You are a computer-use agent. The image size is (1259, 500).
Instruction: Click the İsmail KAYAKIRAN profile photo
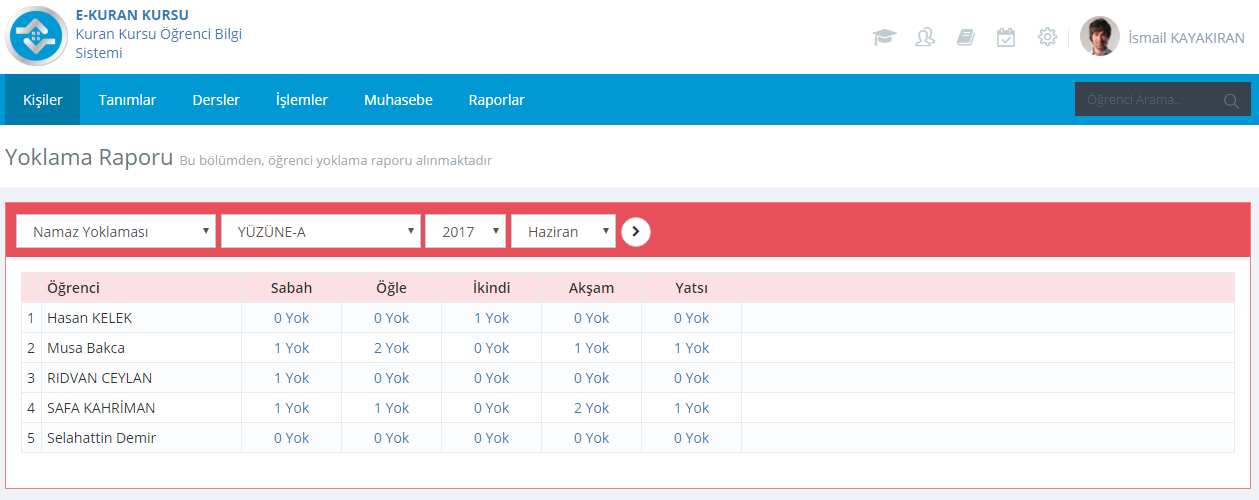(x=1099, y=37)
